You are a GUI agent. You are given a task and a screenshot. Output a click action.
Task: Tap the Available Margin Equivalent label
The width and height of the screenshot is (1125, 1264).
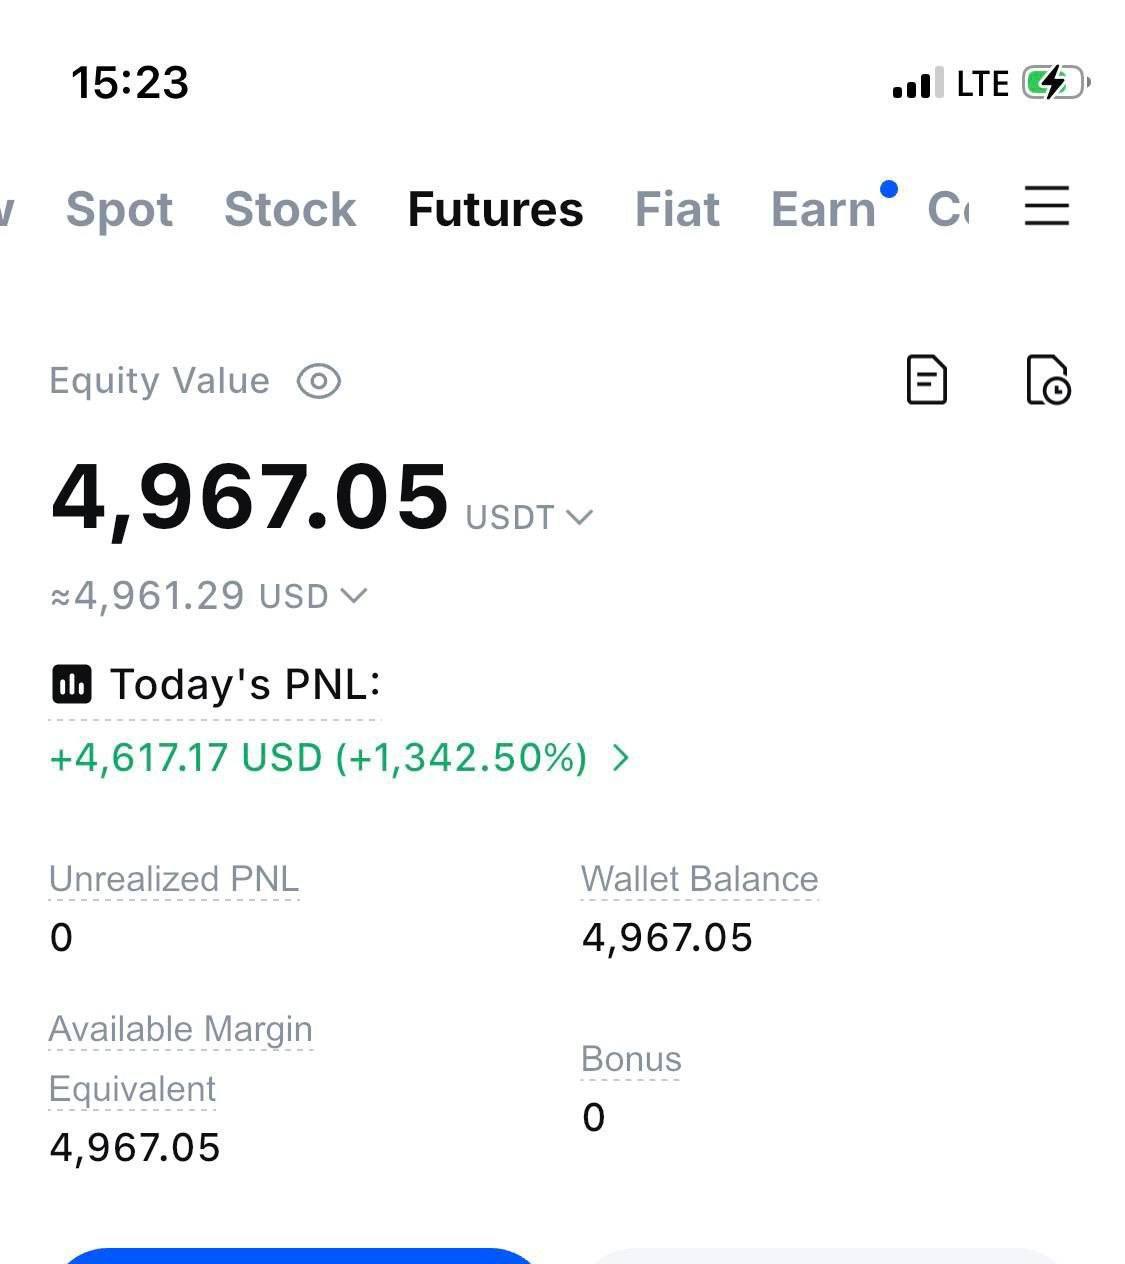coord(181,1059)
